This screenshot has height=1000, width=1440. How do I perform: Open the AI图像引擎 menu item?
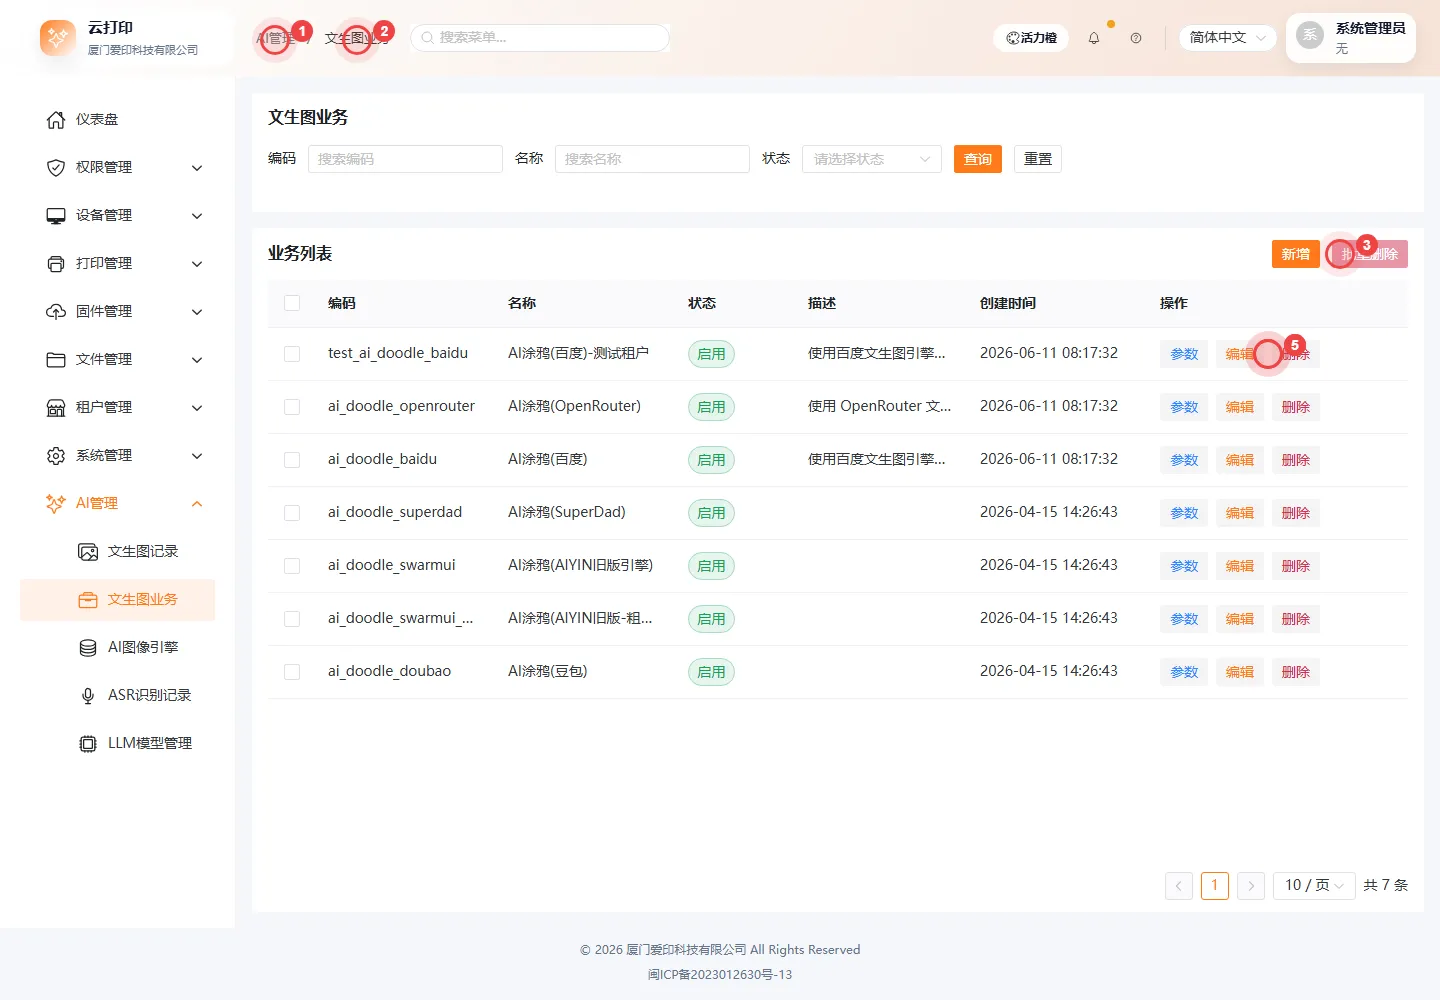[118, 648]
